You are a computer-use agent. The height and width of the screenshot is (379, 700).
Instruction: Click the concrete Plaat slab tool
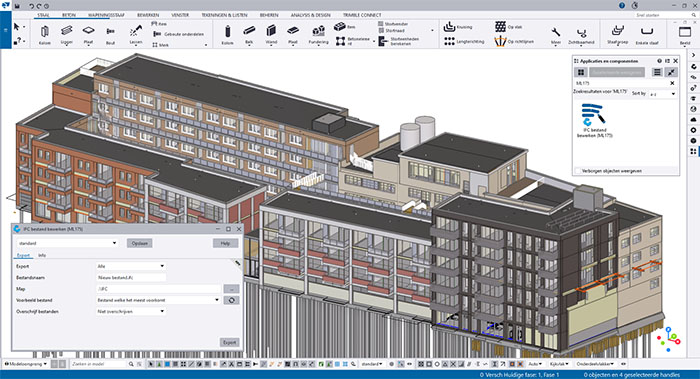[x=293, y=35]
